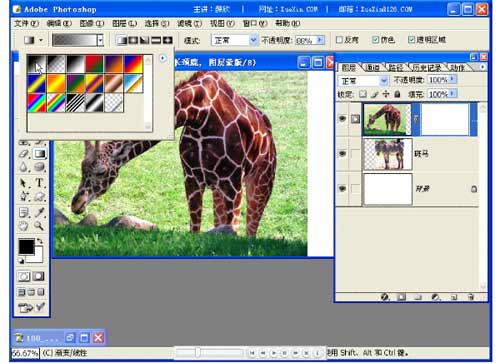Toggle lock image pixels brush icon
This screenshot has width=500, height=363.
click(375, 94)
